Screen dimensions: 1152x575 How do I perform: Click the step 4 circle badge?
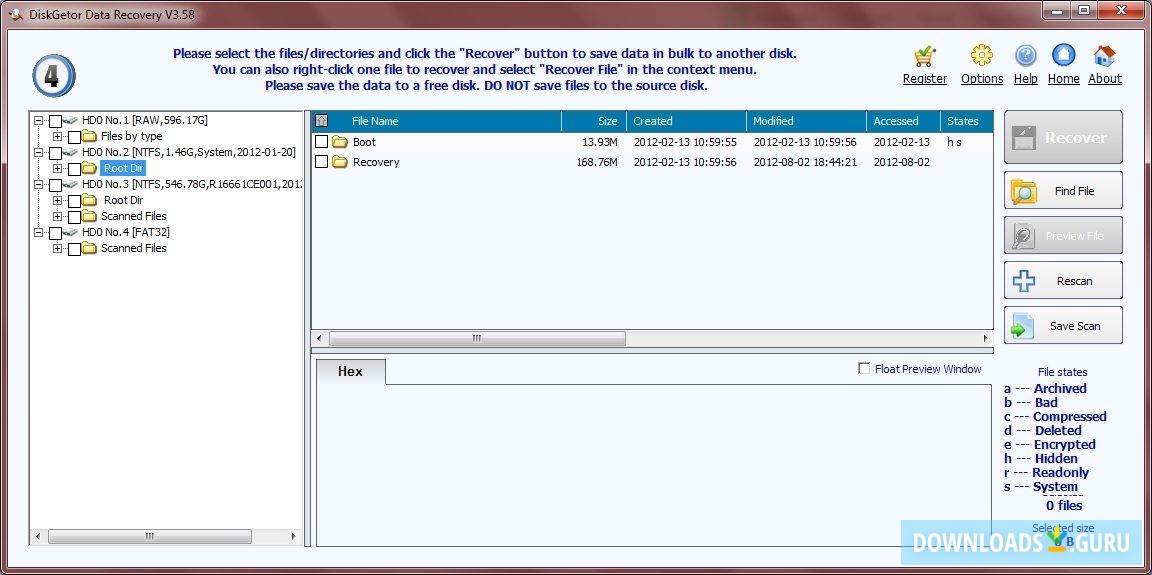54,76
